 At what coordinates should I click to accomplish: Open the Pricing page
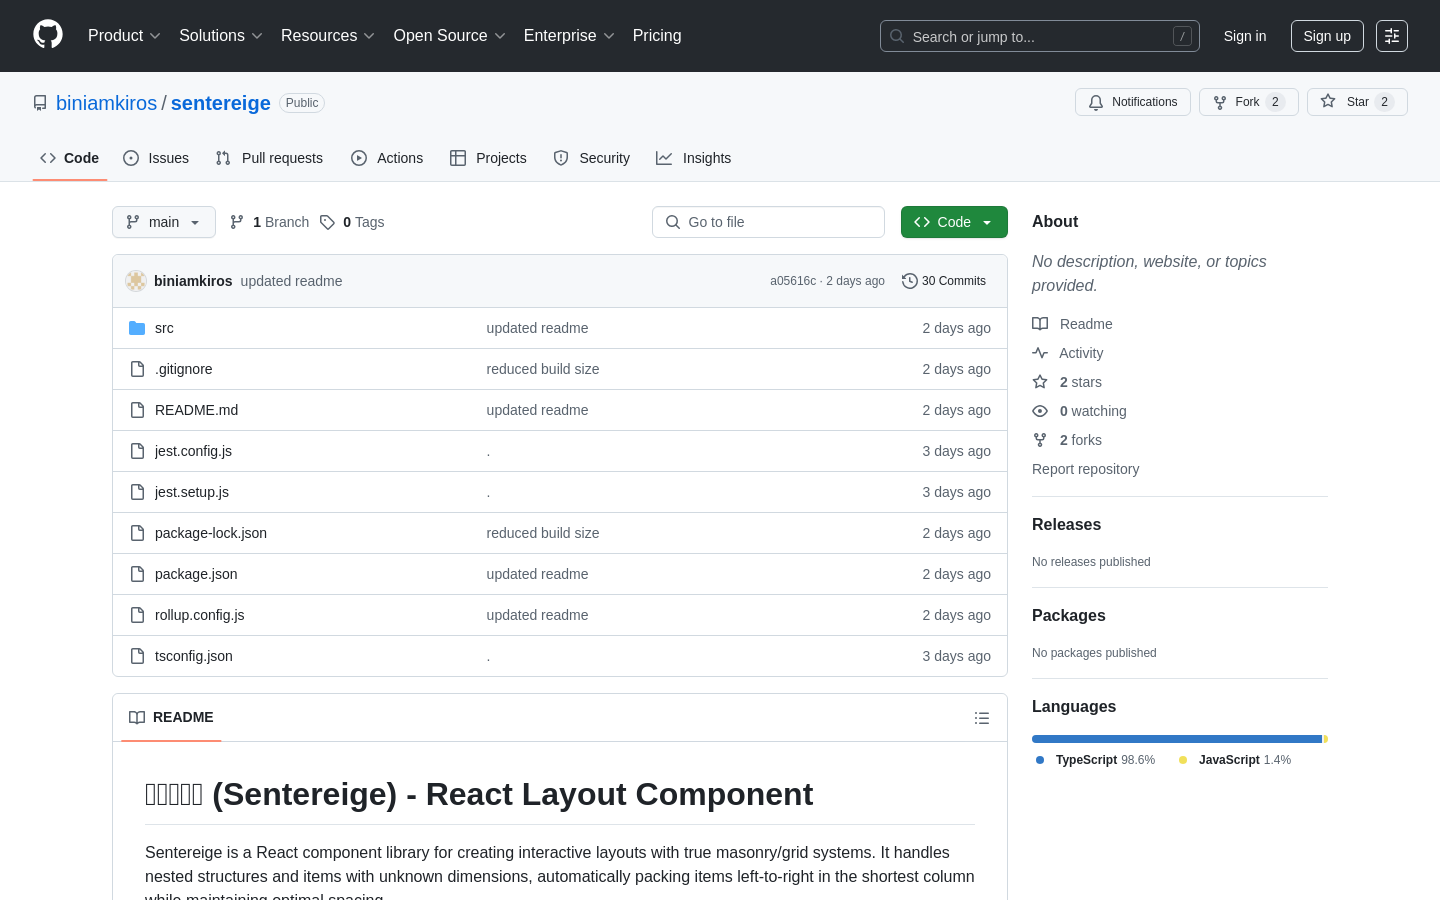pyautogui.click(x=657, y=36)
